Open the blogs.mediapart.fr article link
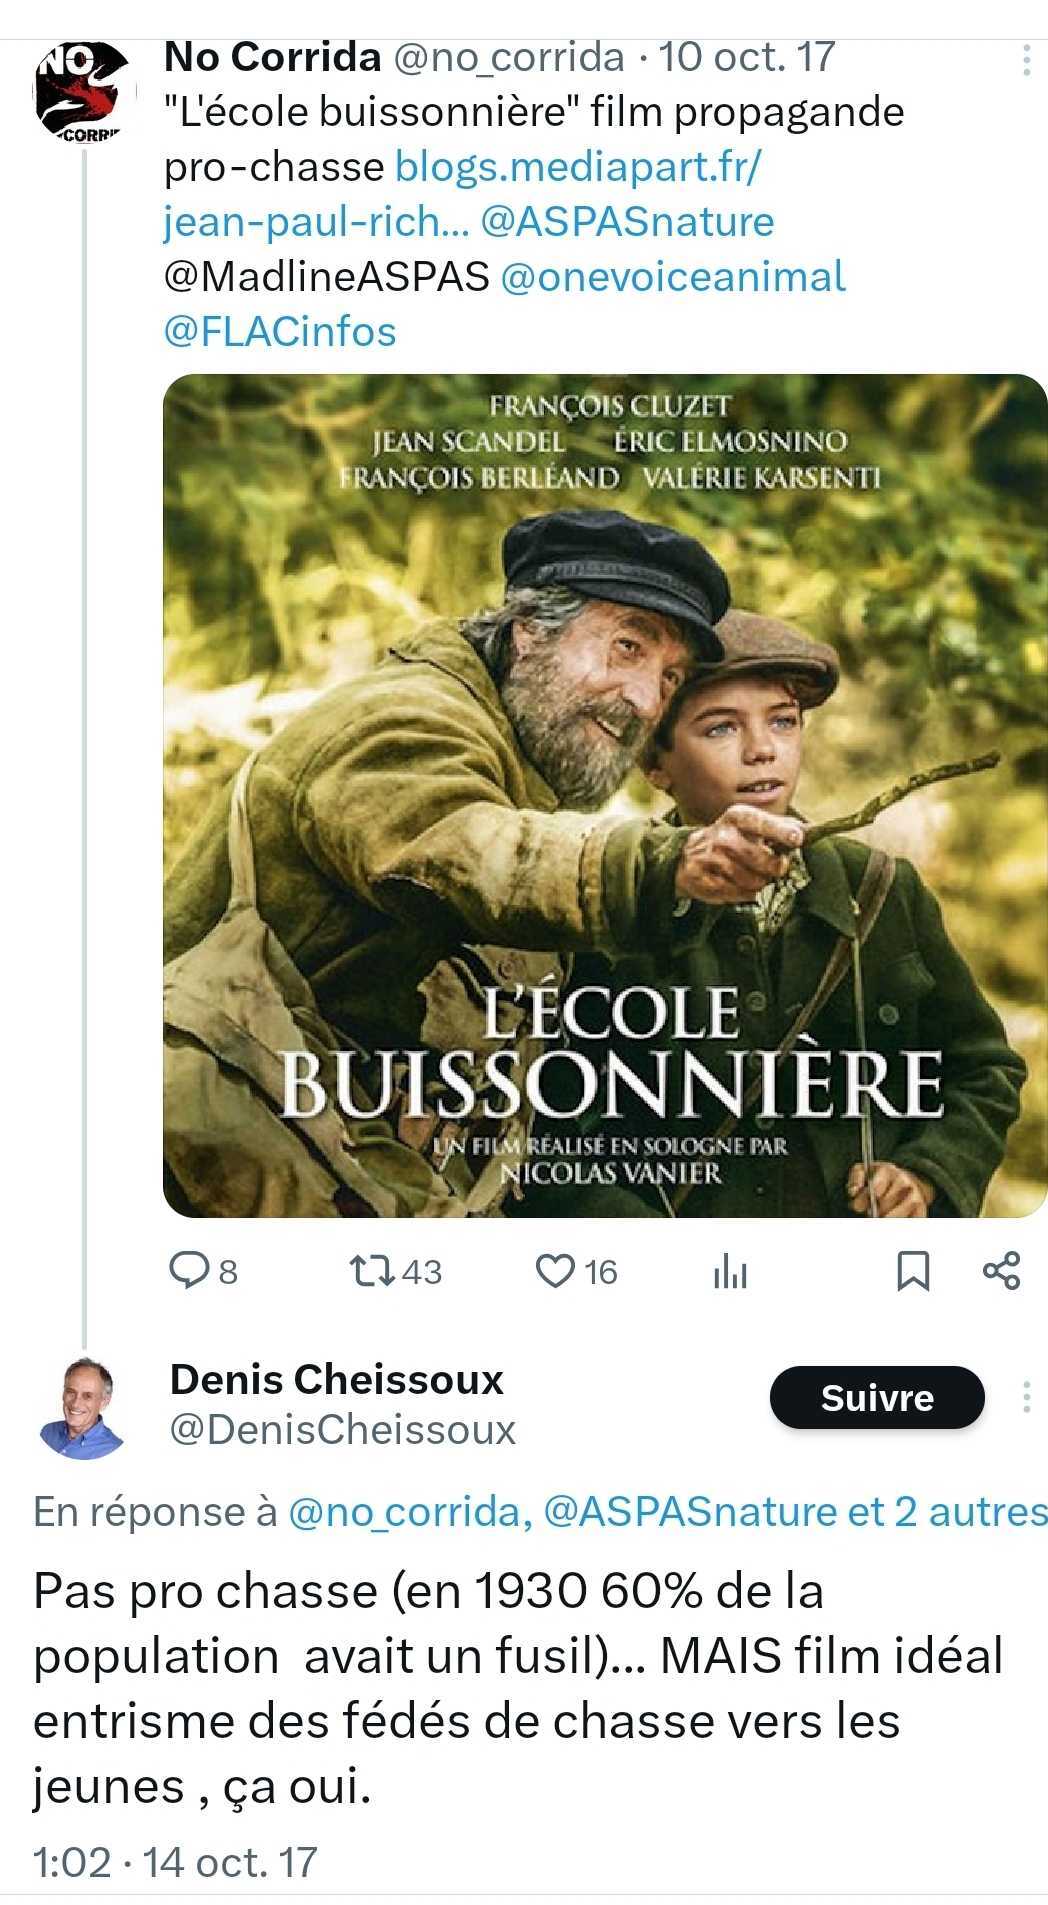 click(577, 167)
